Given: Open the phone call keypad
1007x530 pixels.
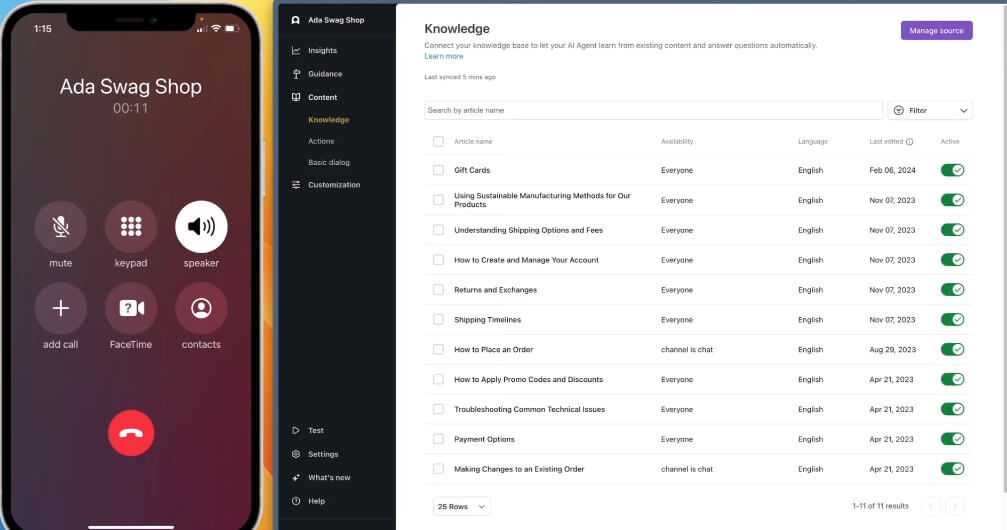Looking at the screenshot, I should point(131,227).
